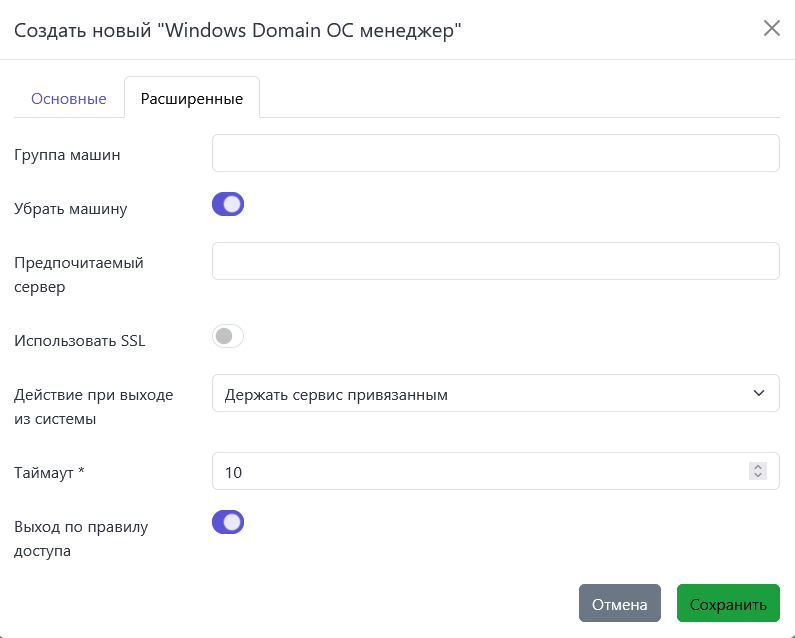Click the Убрать машину label
The height and width of the screenshot is (638, 795).
click(71, 209)
